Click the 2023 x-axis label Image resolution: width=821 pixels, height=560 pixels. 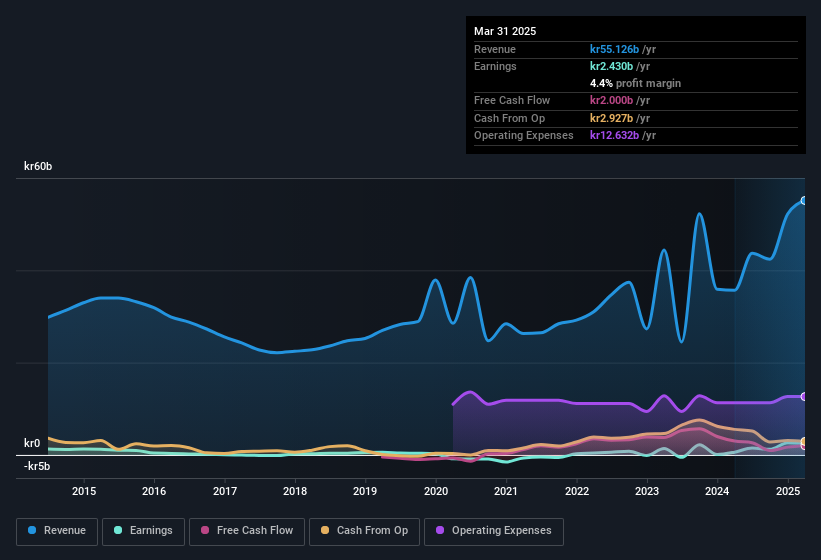point(647,491)
